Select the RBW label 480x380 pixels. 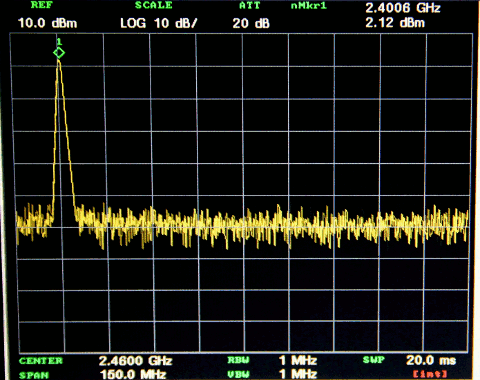click(238, 360)
